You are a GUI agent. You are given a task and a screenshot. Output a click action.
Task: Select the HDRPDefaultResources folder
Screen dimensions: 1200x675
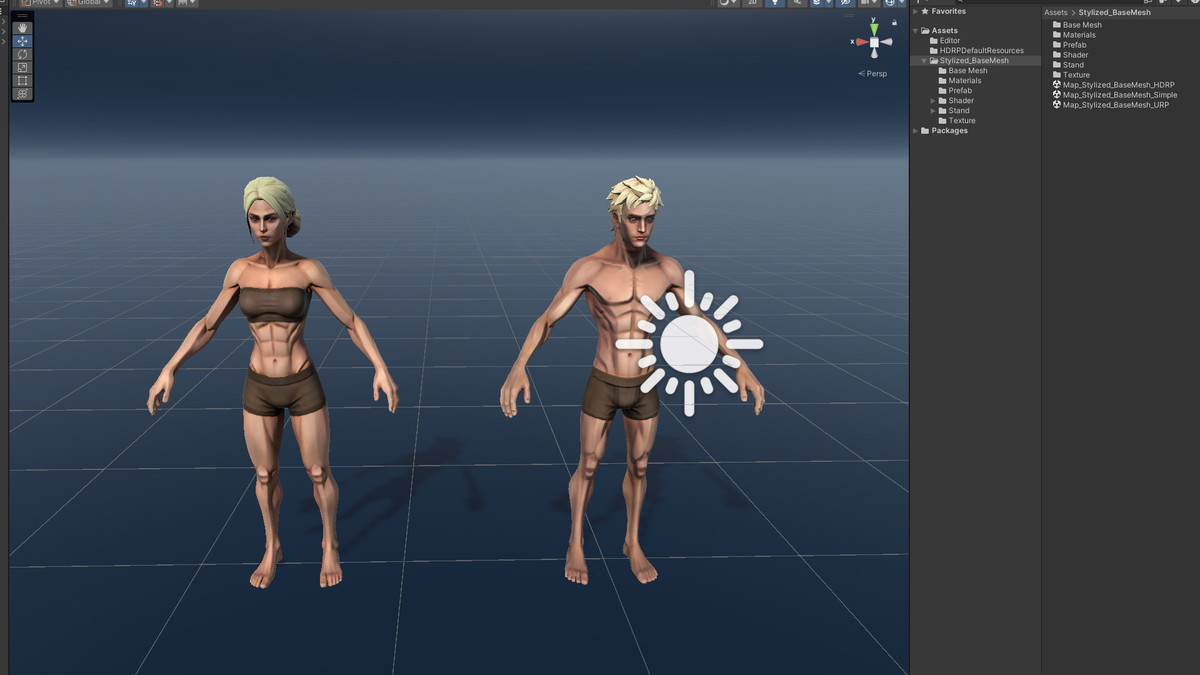pyautogui.click(x=975, y=51)
